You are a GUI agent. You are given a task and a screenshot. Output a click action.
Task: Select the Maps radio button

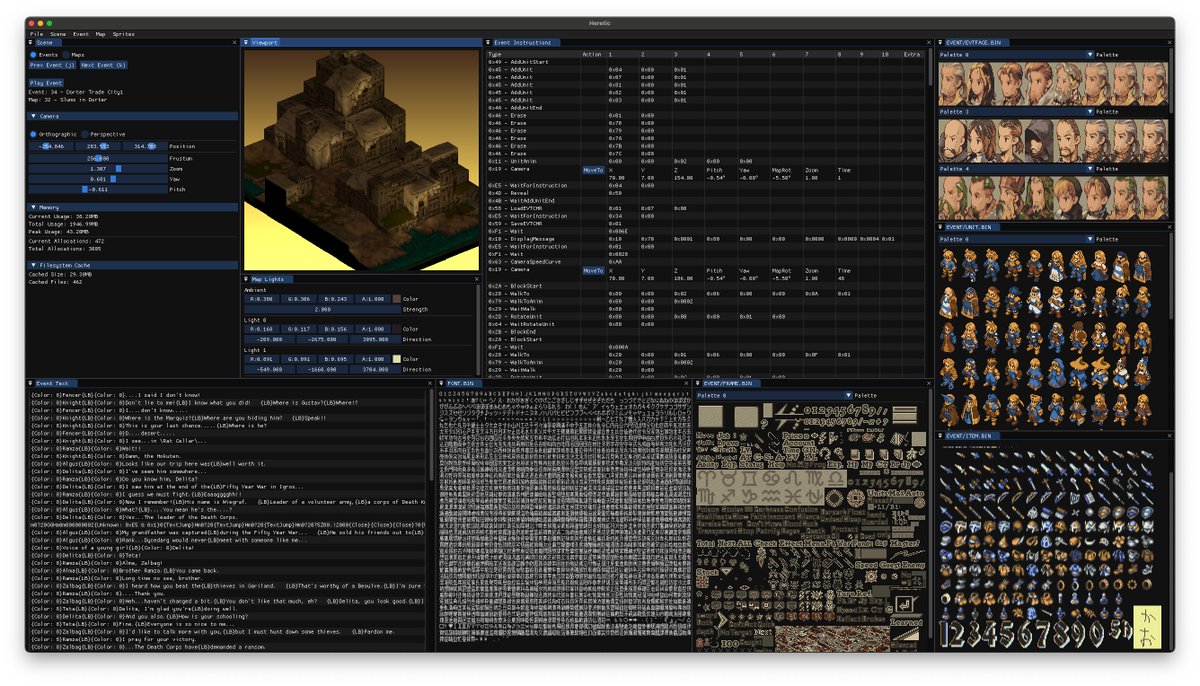point(67,54)
